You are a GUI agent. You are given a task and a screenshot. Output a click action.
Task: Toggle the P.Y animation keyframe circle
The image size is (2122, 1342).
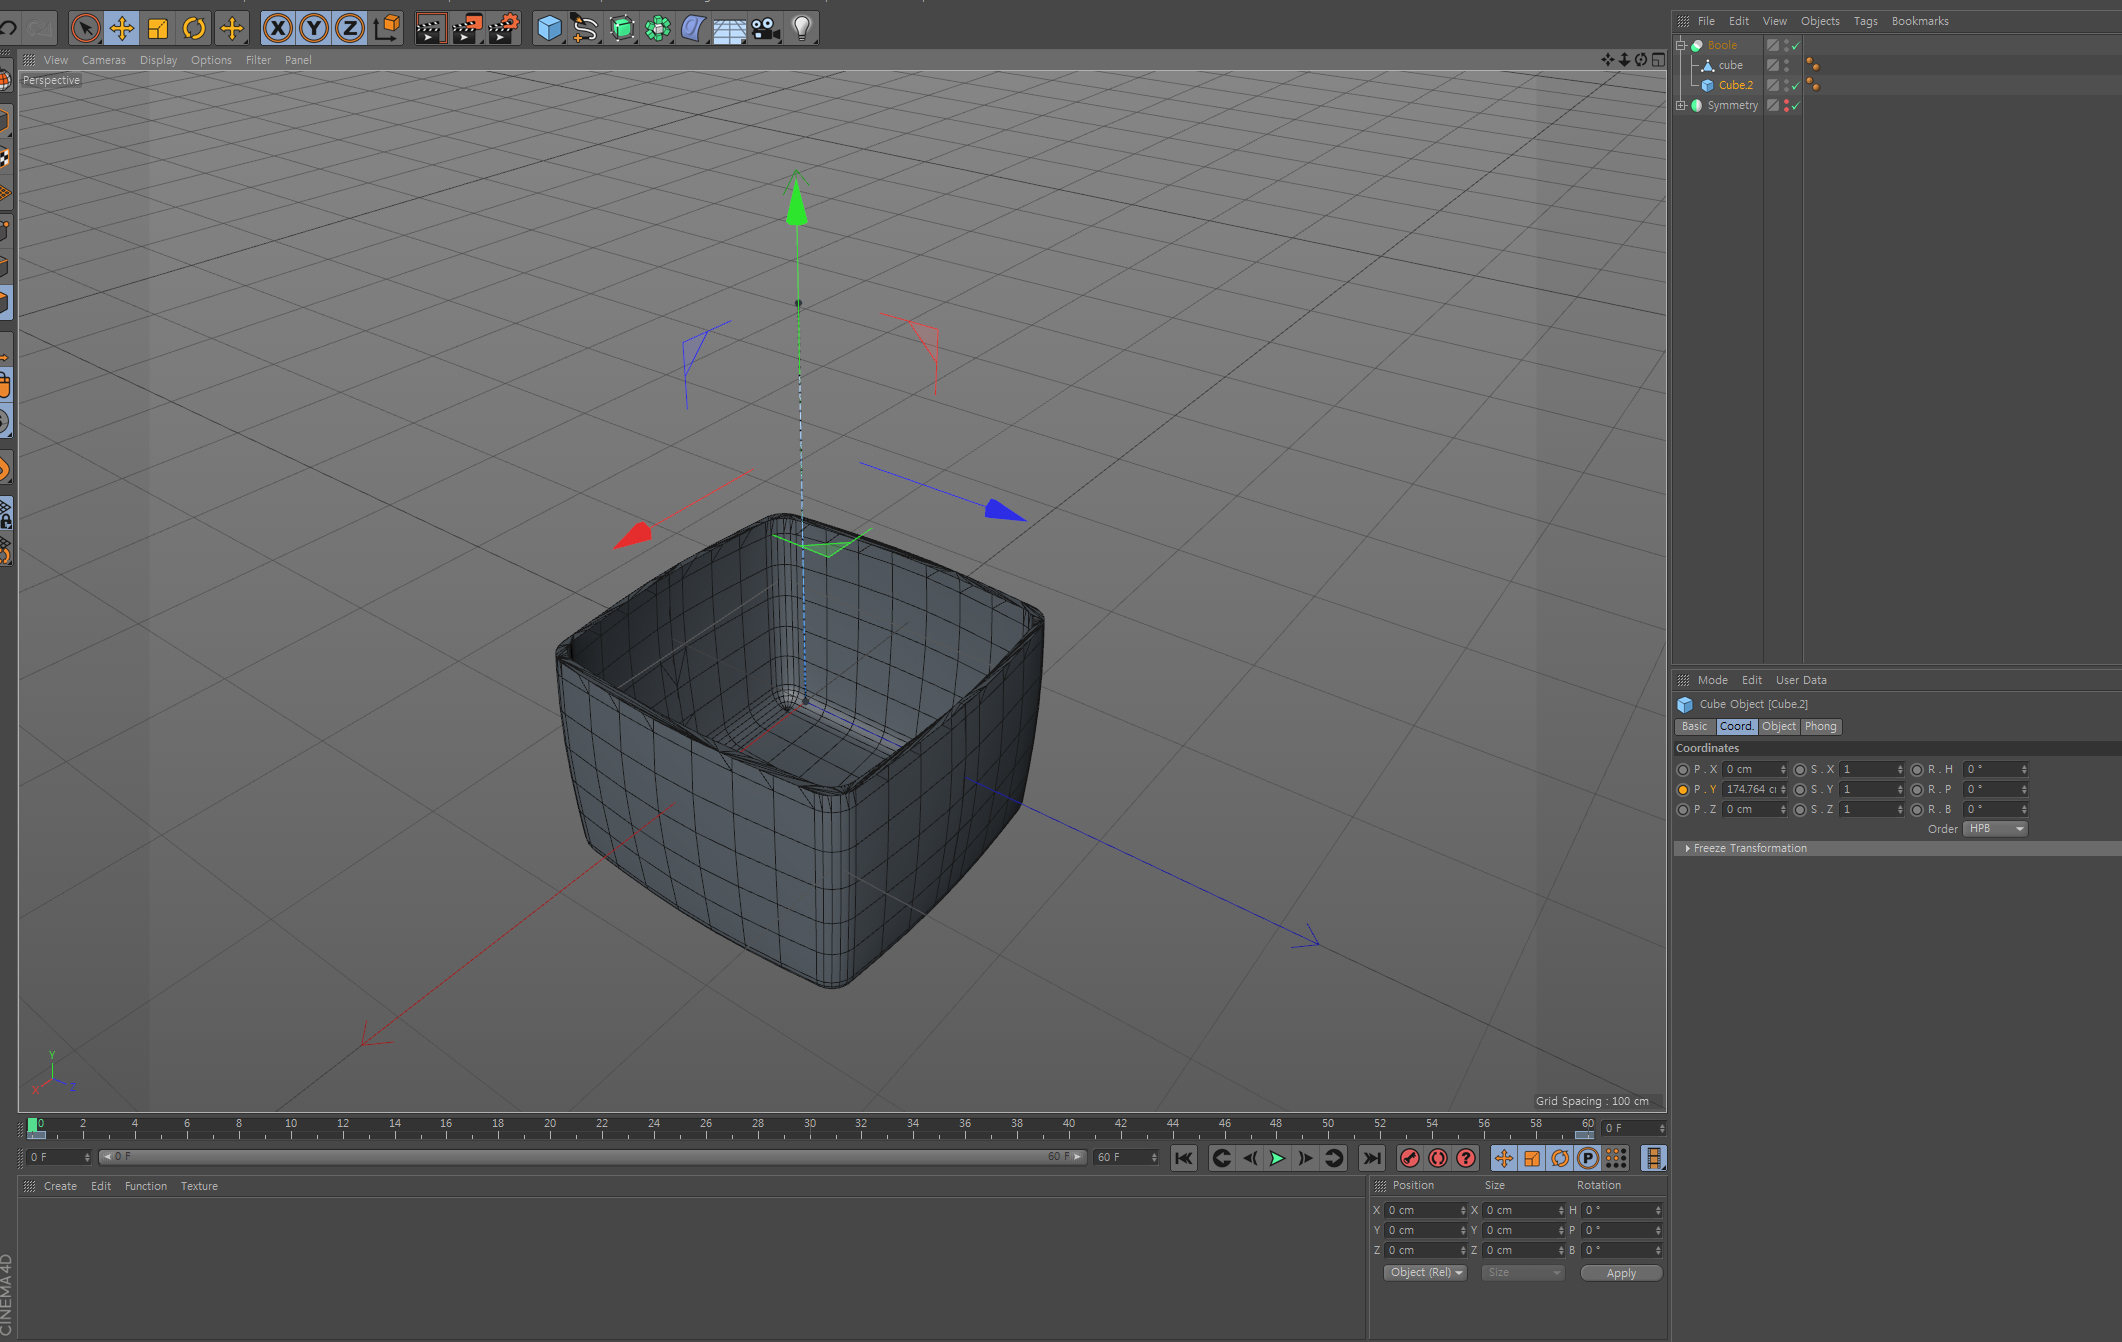pos(1683,790)
